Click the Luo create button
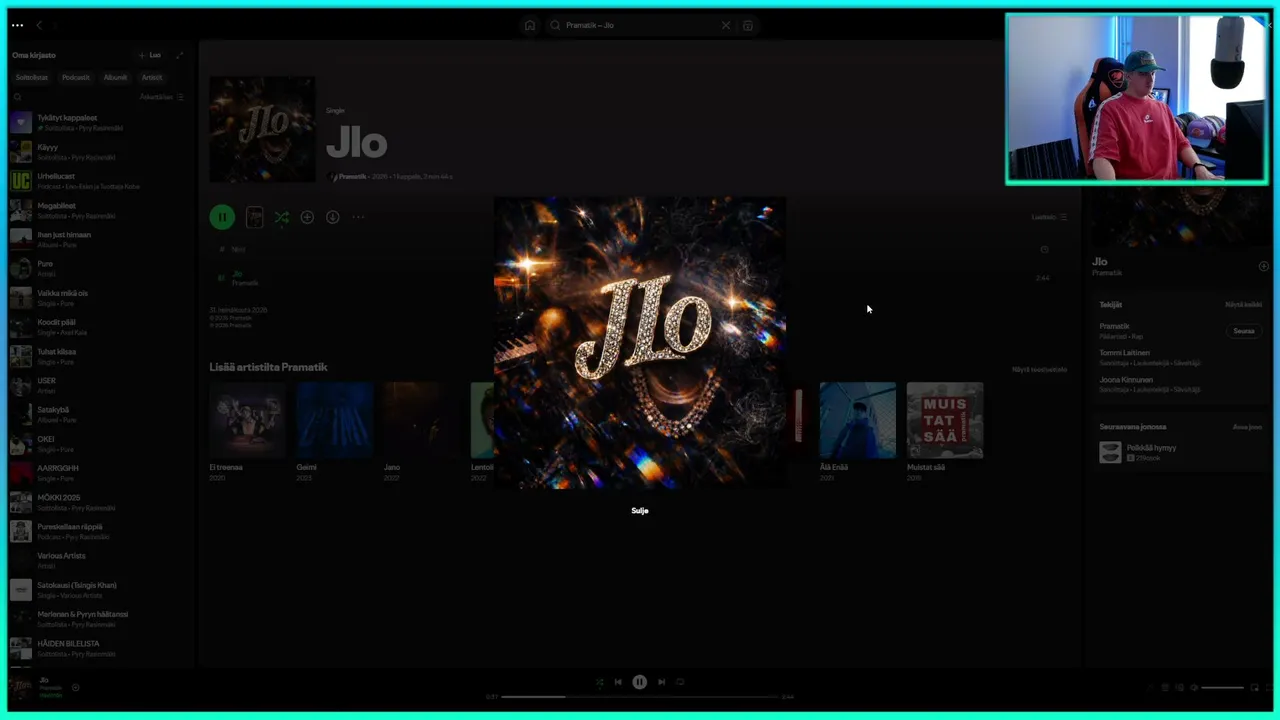The height and width of the screenshot is (720, 1280). point(149,55)
